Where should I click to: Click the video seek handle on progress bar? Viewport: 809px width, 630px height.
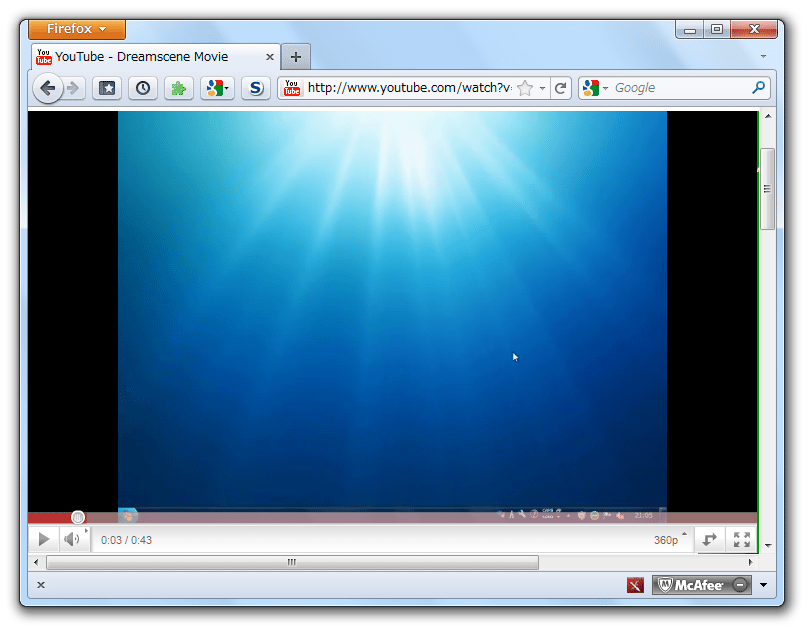[x=78, y=517]
